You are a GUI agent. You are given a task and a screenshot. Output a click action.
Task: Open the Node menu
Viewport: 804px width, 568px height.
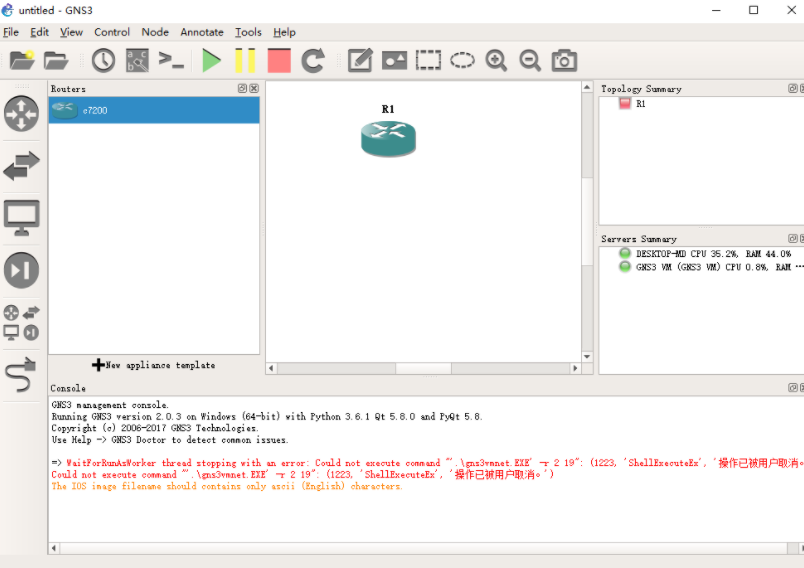pos(155,32)
